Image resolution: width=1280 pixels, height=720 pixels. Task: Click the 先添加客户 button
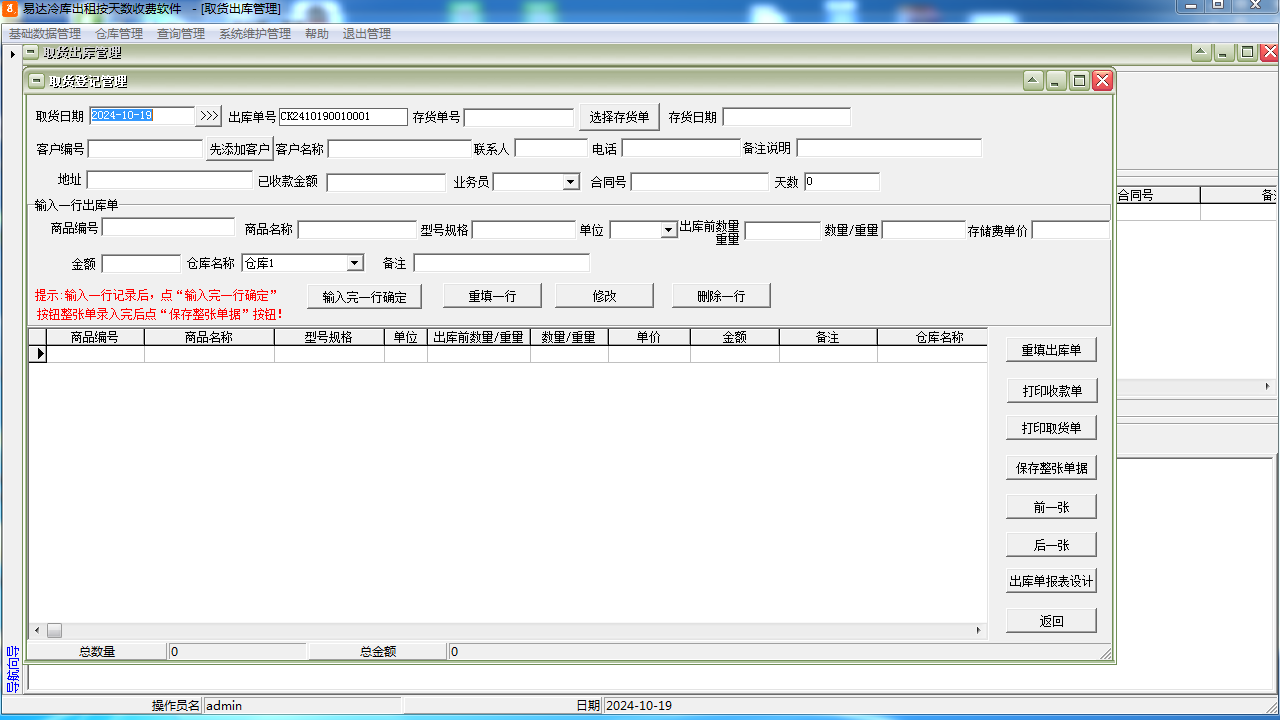(239, 149)
